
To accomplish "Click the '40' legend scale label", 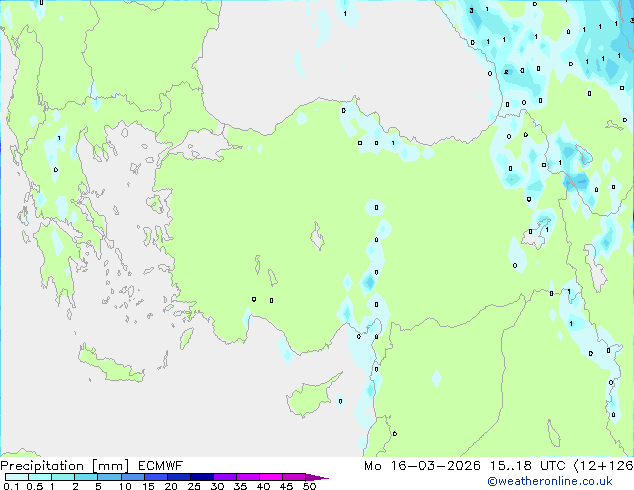I will 263,486.
